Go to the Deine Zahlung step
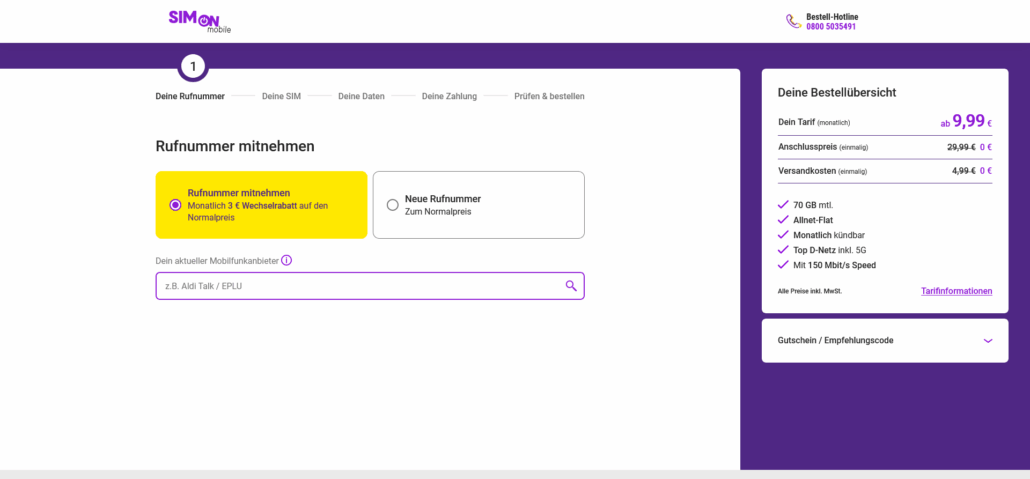The height and width of the screenshot is (479, 1030). click(449, 97)
